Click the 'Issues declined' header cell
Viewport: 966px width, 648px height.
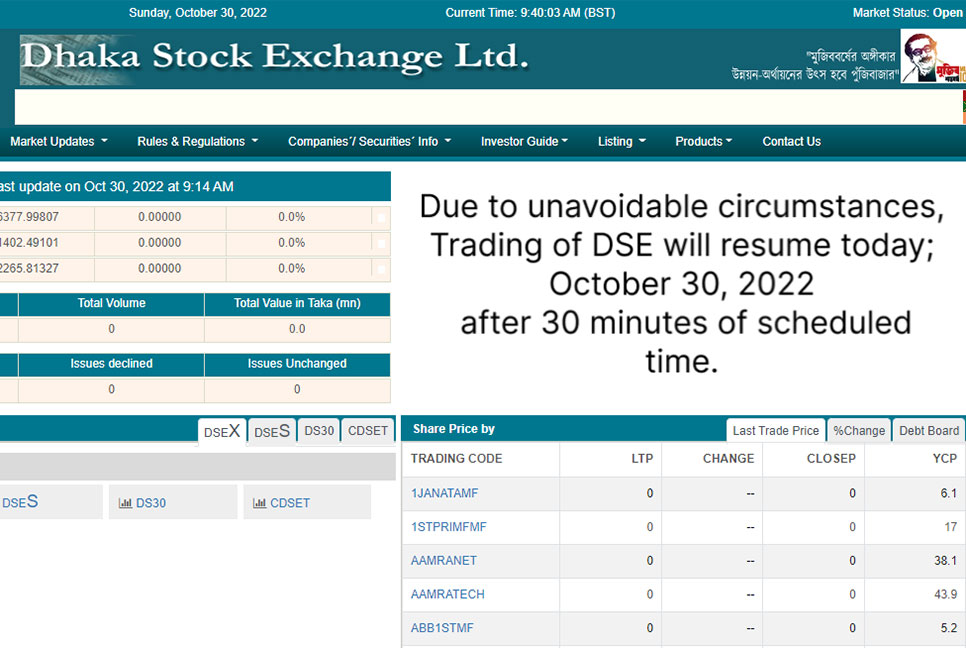point(112,364)
